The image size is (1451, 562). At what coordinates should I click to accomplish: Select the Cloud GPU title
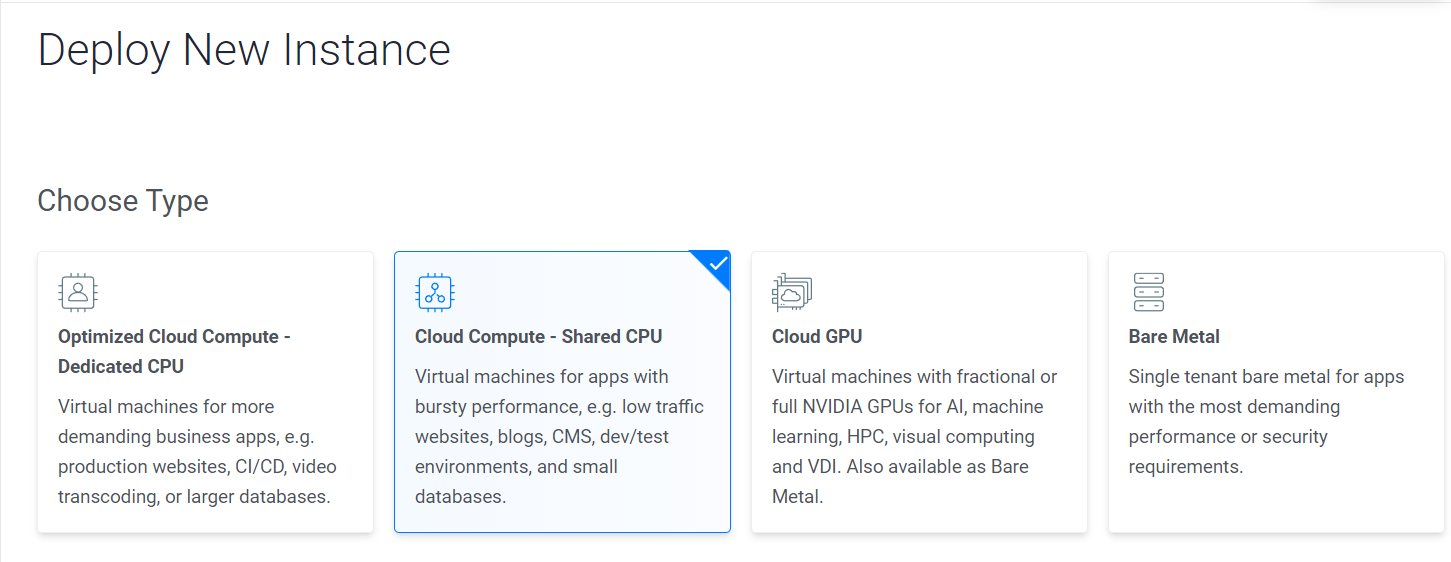tap(817, 337)
